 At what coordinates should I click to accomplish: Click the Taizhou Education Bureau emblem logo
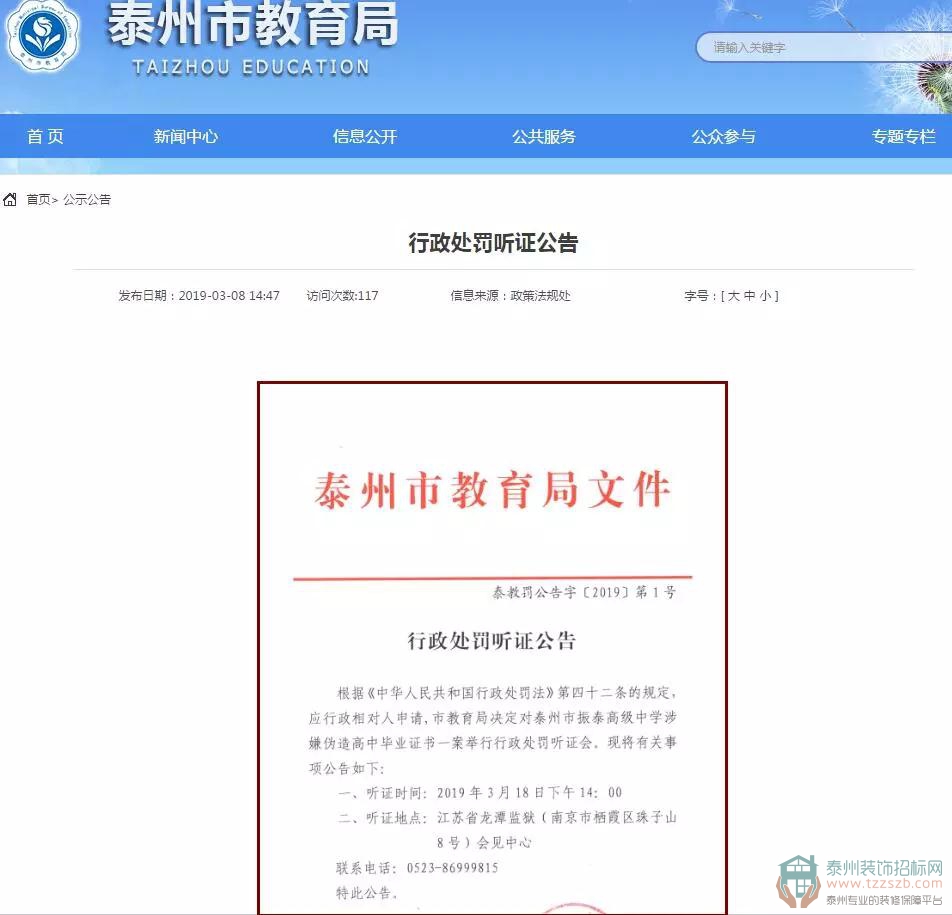43,36
